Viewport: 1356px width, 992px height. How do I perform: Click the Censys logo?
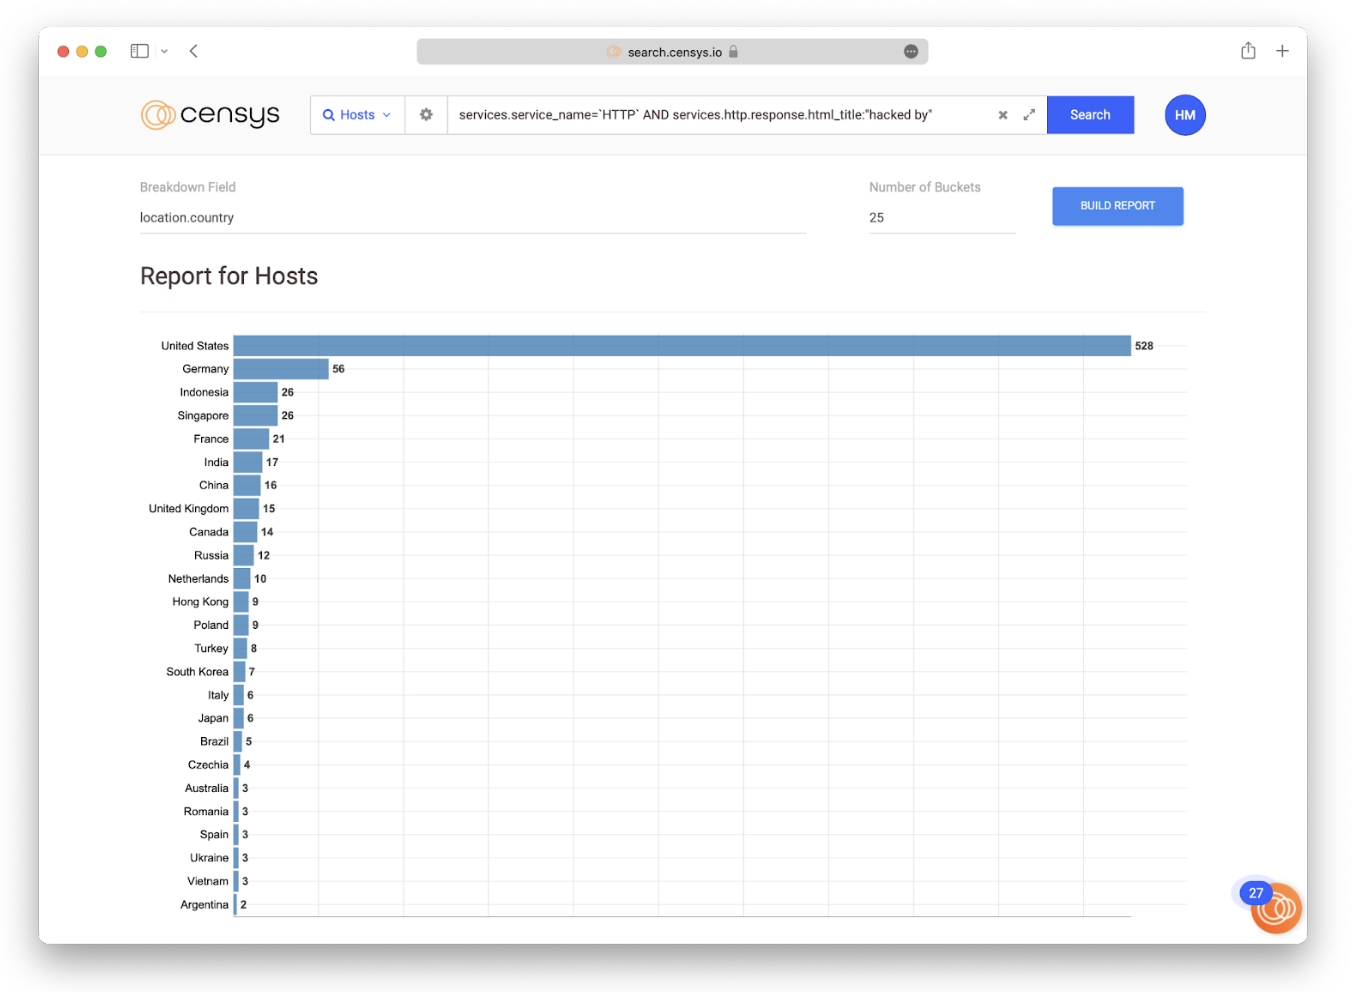210,115
